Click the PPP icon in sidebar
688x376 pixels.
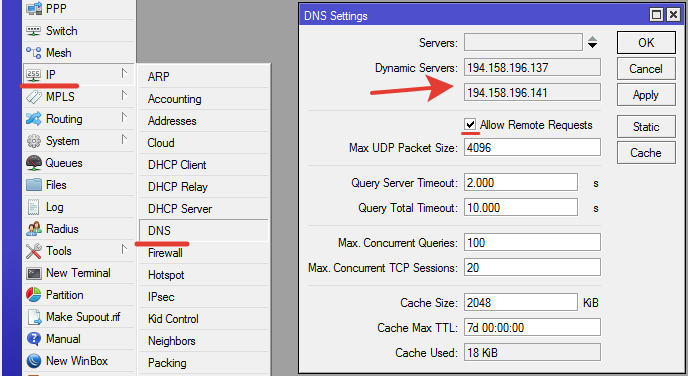[x=34, y=8]
